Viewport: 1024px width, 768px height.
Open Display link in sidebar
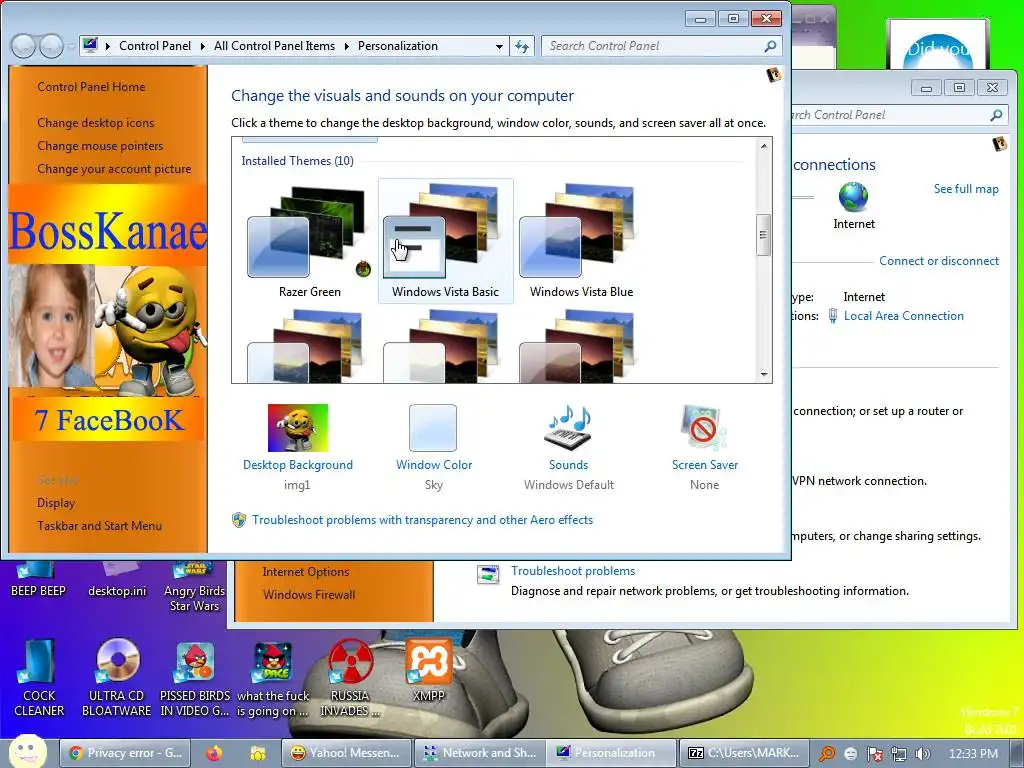[x=56, y=503]
